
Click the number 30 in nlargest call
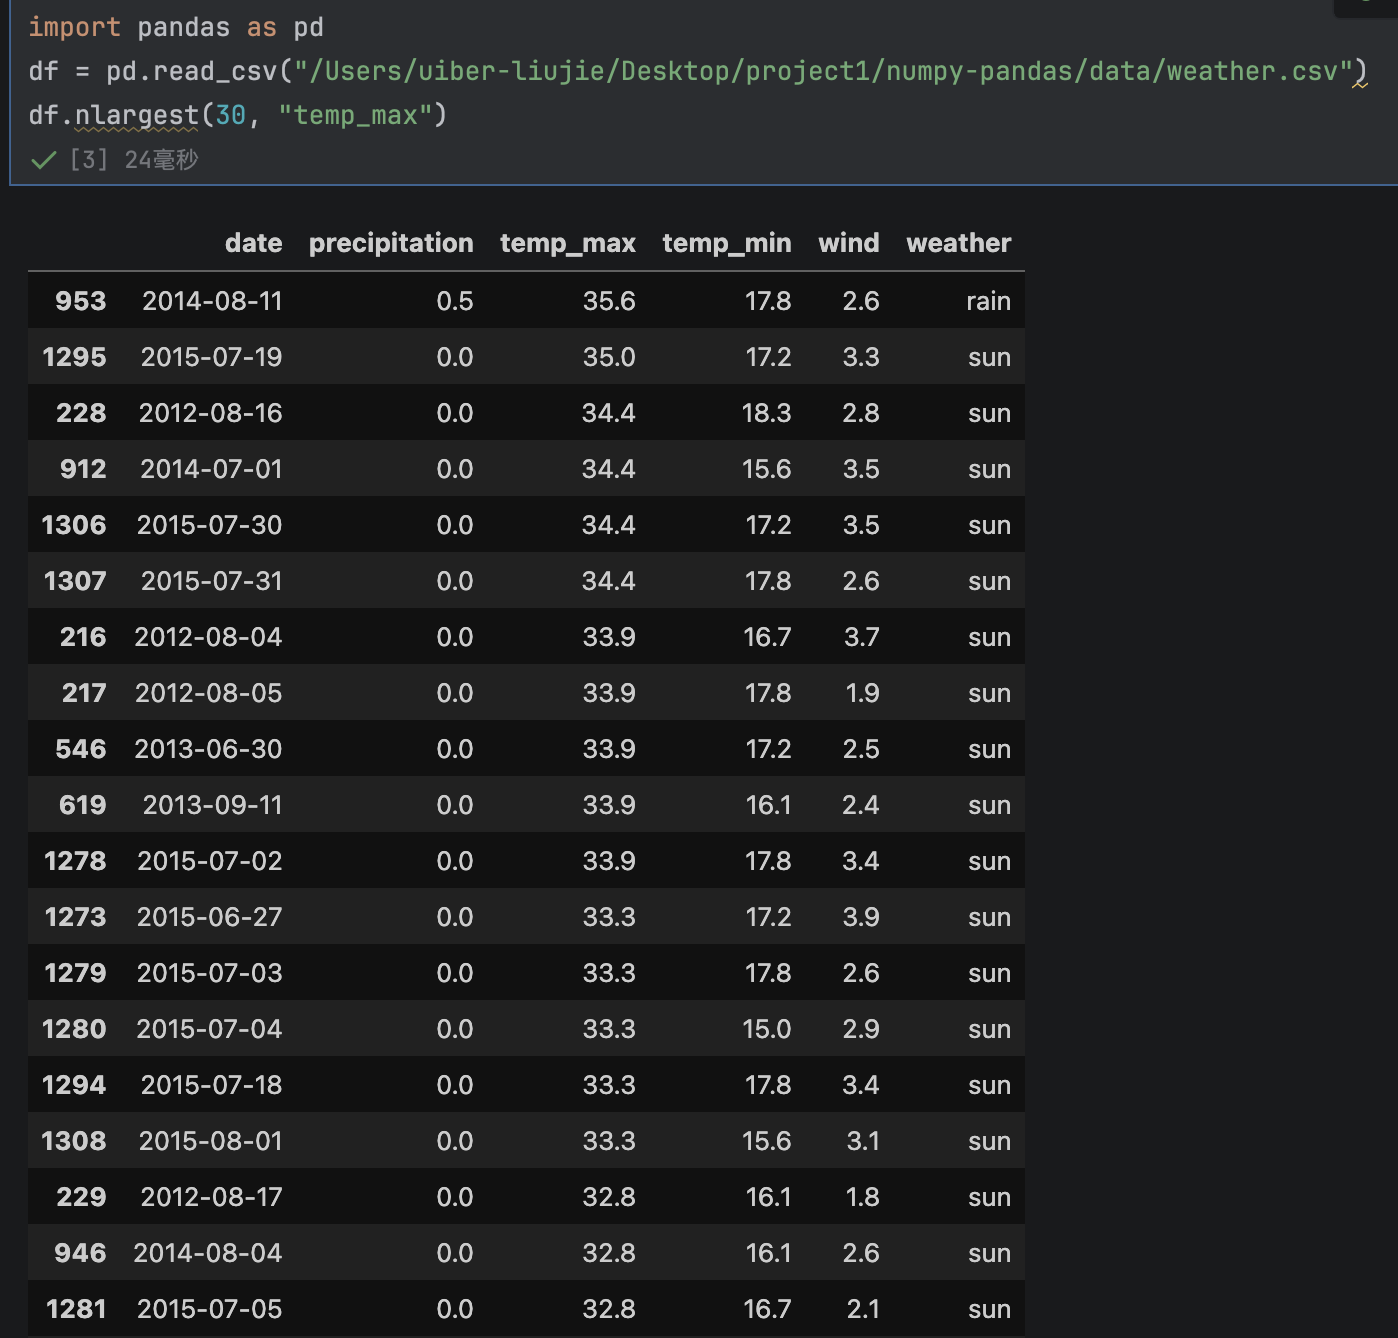230,115
